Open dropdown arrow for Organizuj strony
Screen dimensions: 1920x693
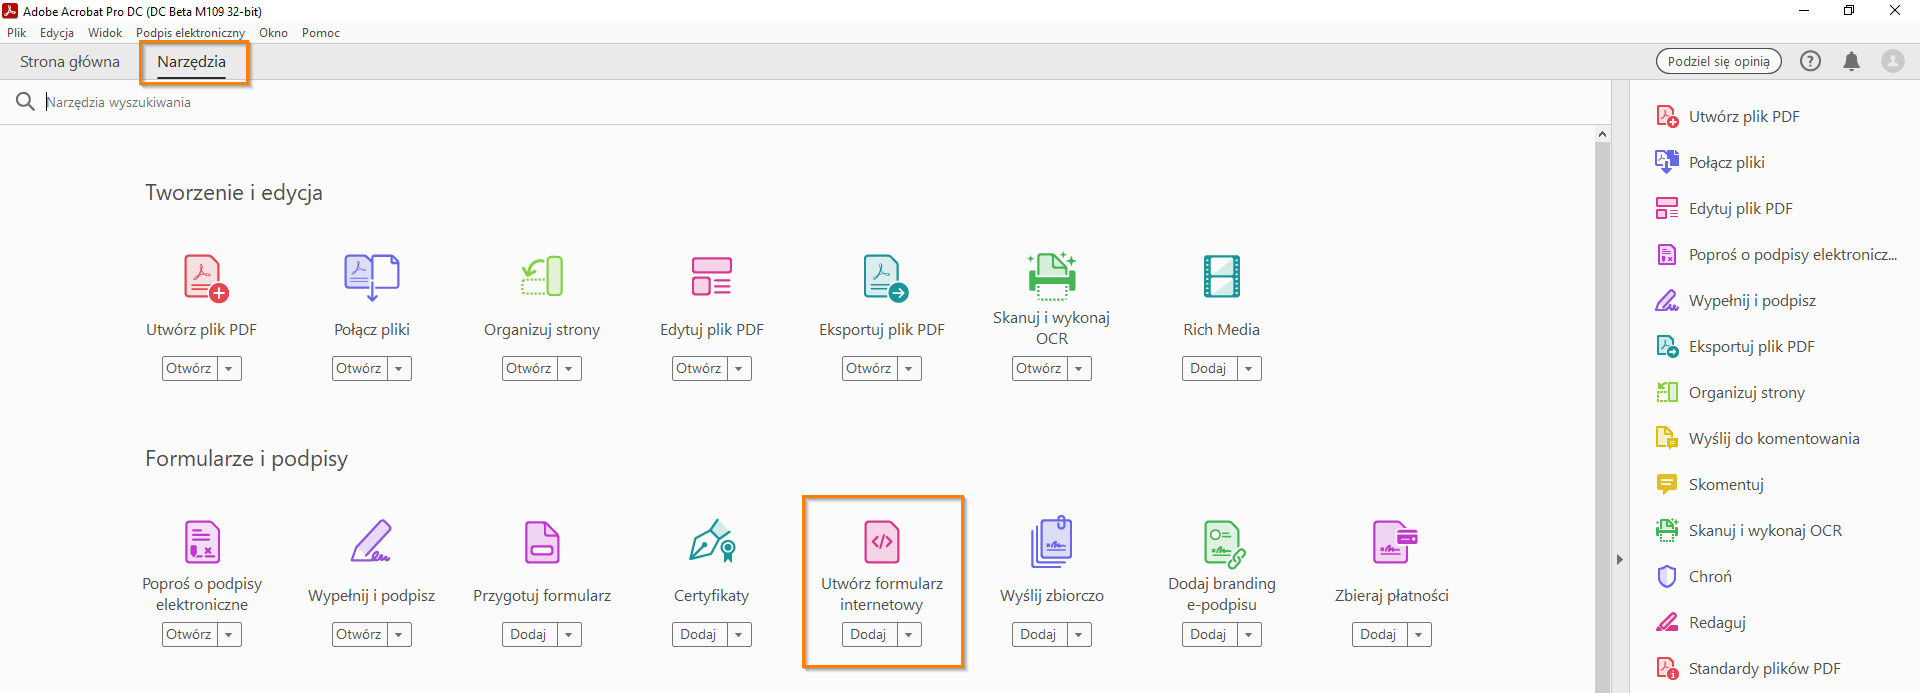click(x=569, y=369)
